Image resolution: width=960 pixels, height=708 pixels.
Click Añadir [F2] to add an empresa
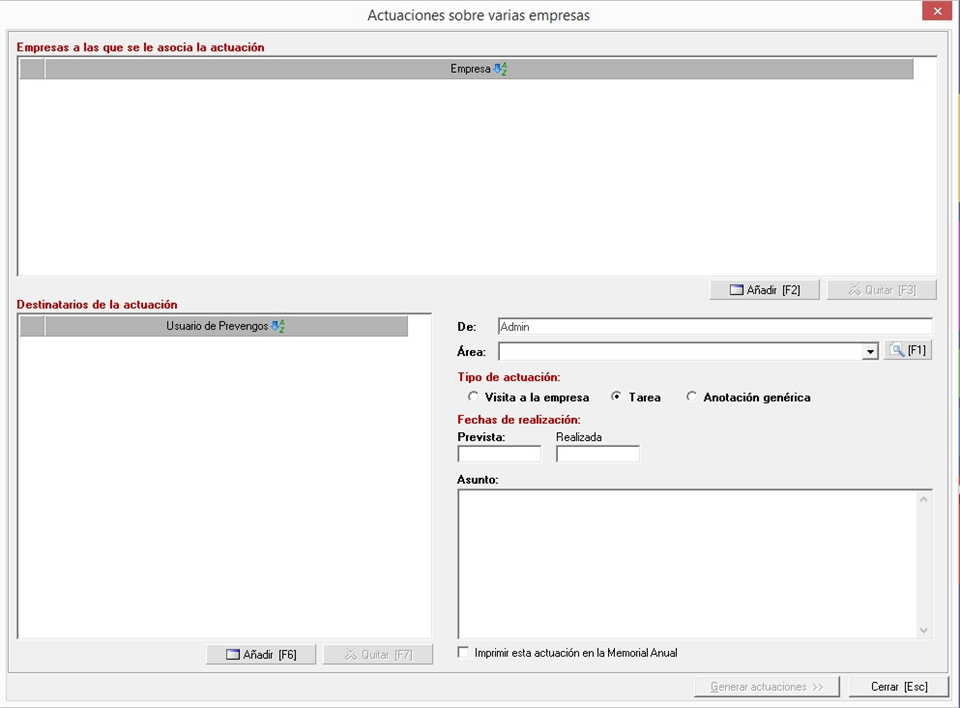tap(765, 290)
